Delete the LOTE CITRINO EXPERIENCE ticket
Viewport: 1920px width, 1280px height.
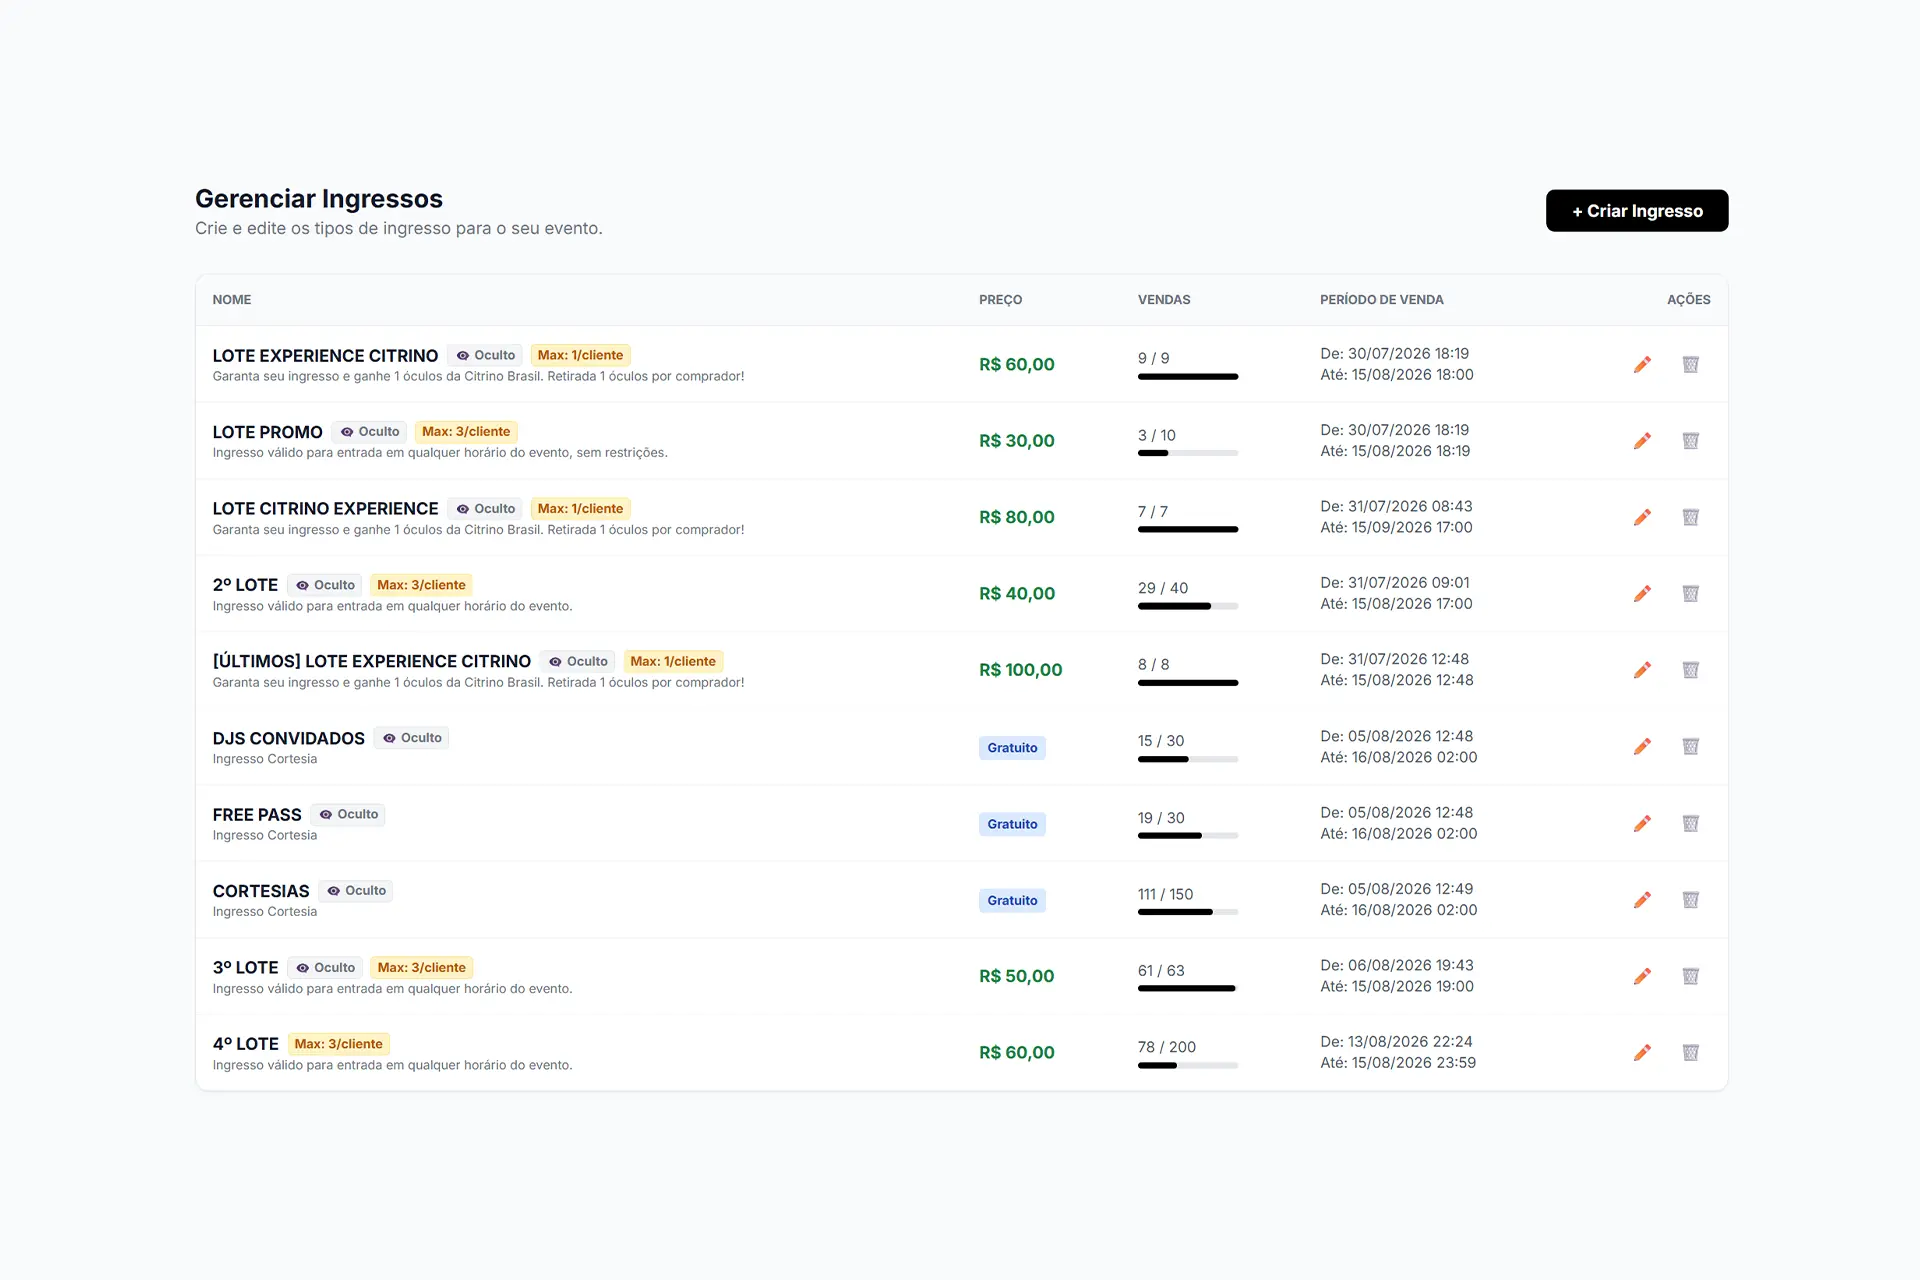pos(1690,517)
